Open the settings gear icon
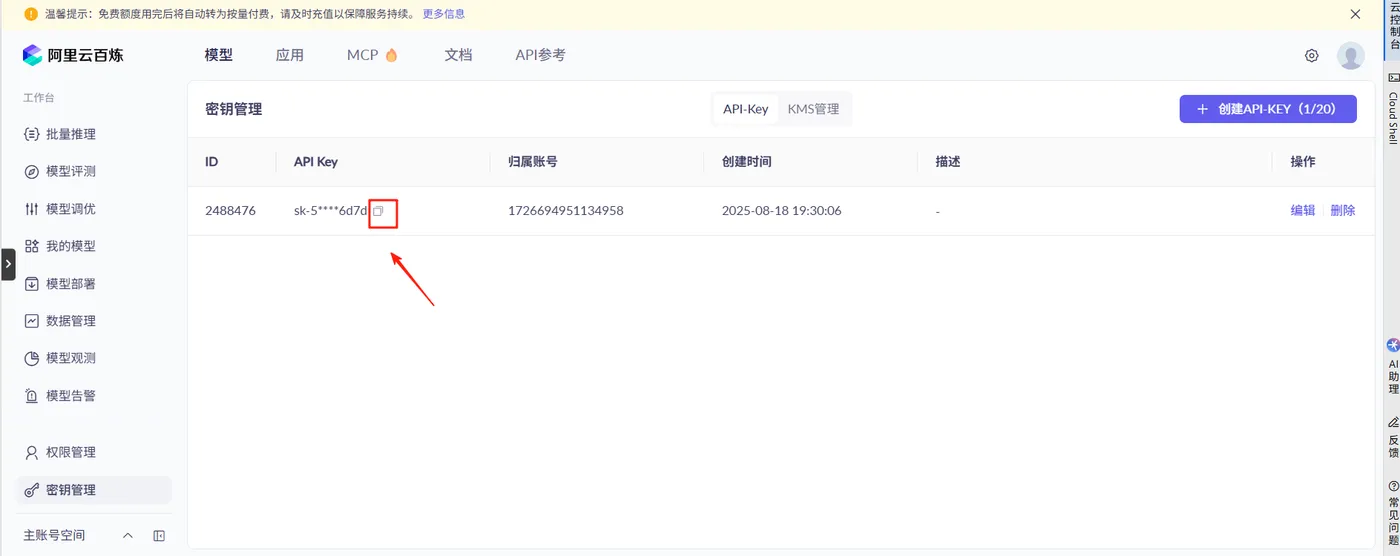The image size is (1400, 556). pyautogui.click(x=1312, y=56)
